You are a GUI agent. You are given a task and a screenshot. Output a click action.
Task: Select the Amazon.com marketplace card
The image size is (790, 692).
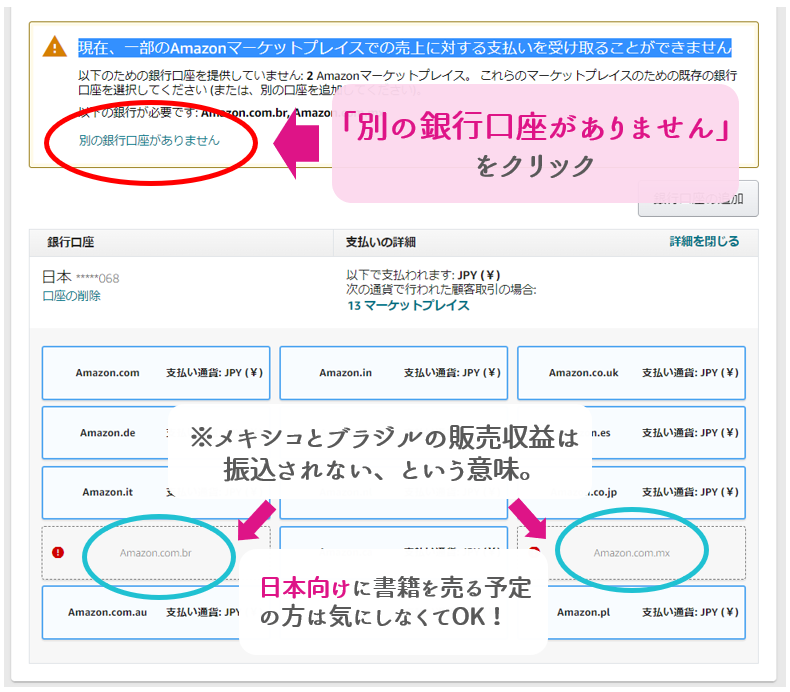pyautogui.click(x=156, y=373)
